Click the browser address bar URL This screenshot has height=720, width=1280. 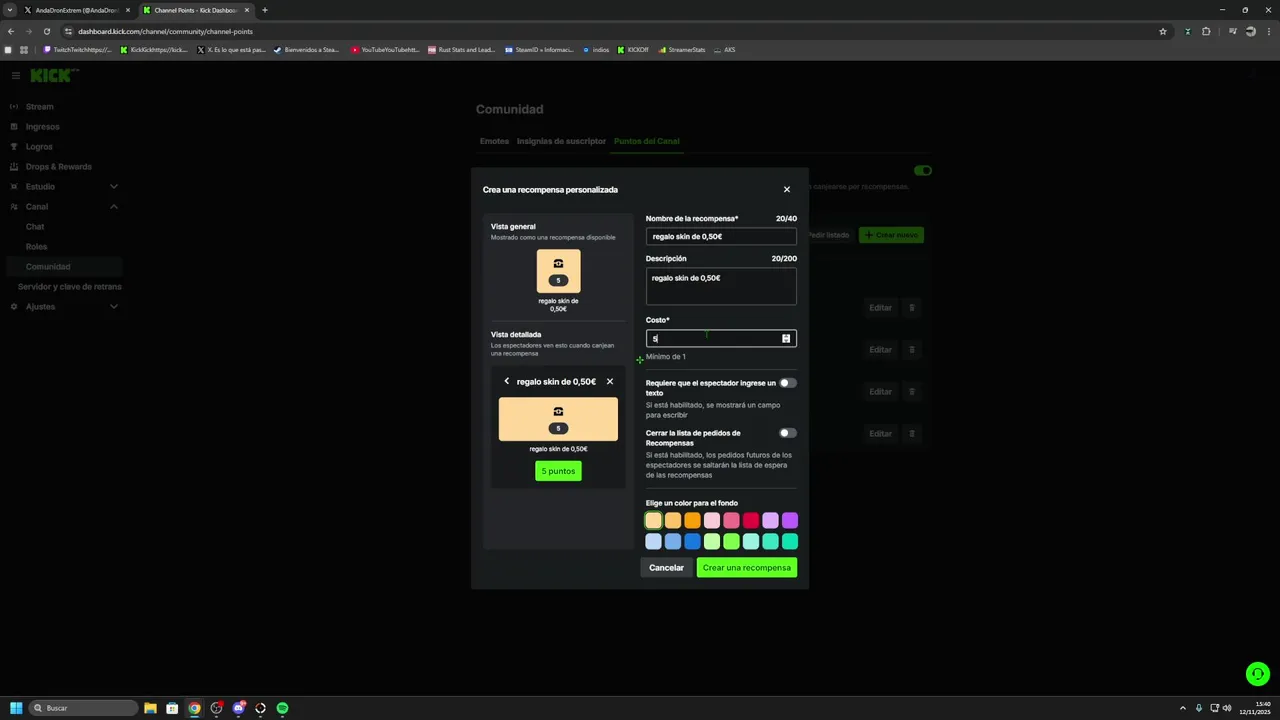click(165, 31)
